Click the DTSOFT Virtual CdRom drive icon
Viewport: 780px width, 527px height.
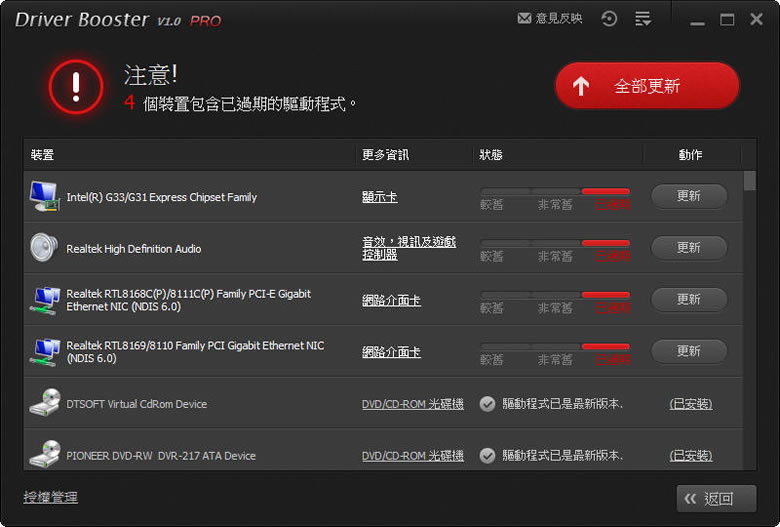[44, 404]
